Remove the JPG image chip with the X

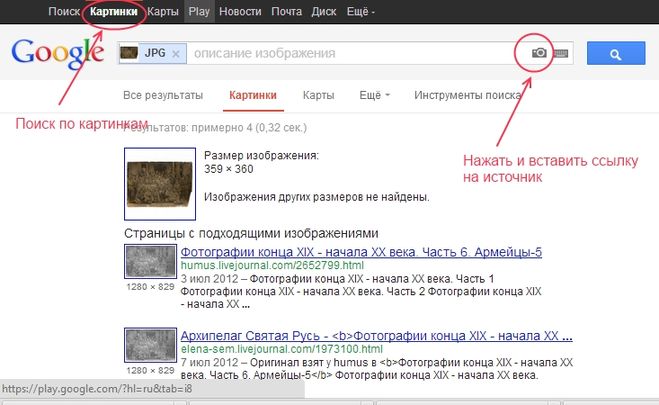pyautogui.click(x=176, y=54)
